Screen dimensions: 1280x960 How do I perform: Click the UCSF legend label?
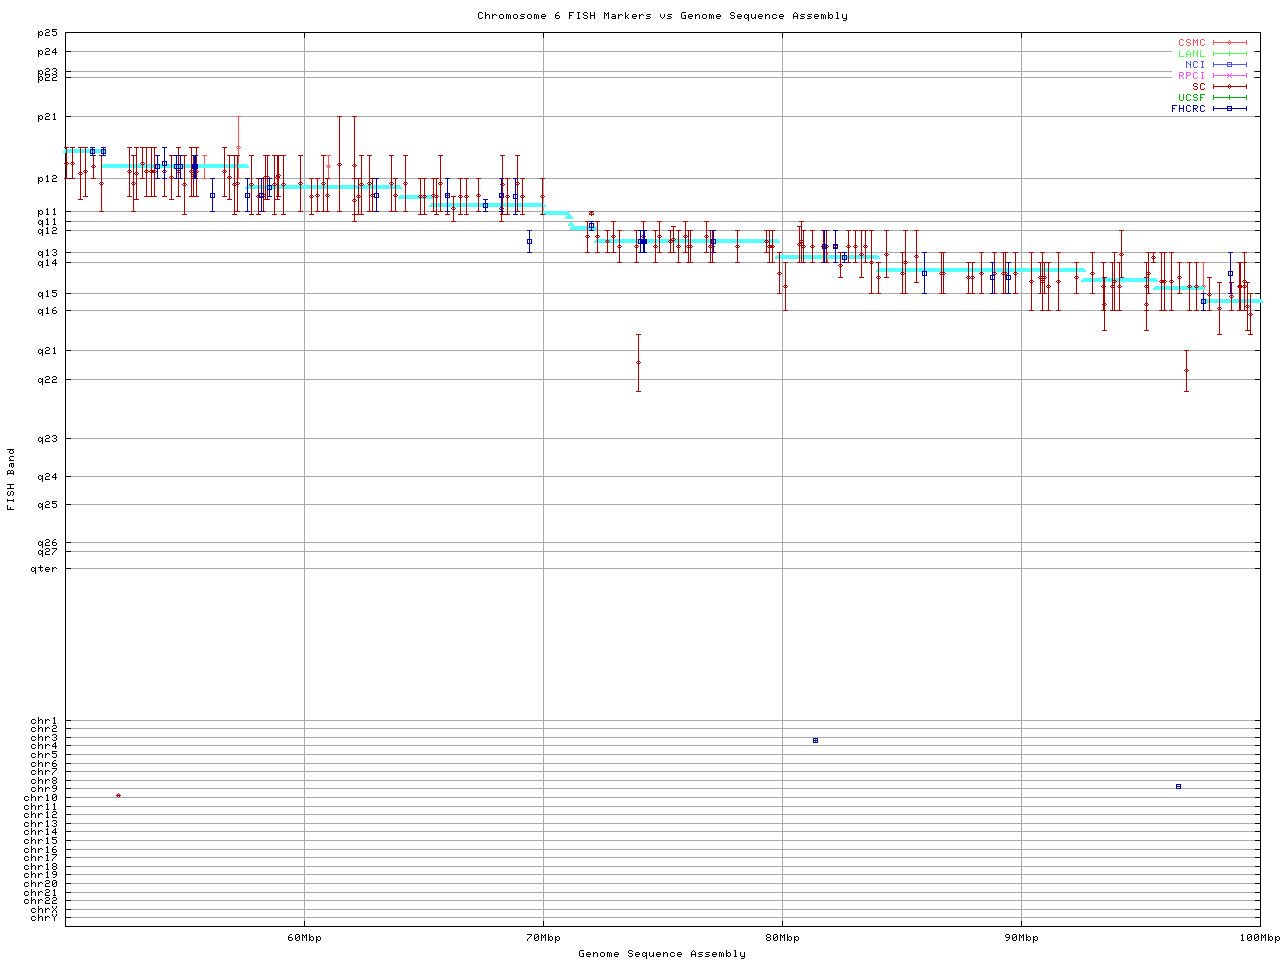point(1191,98)
